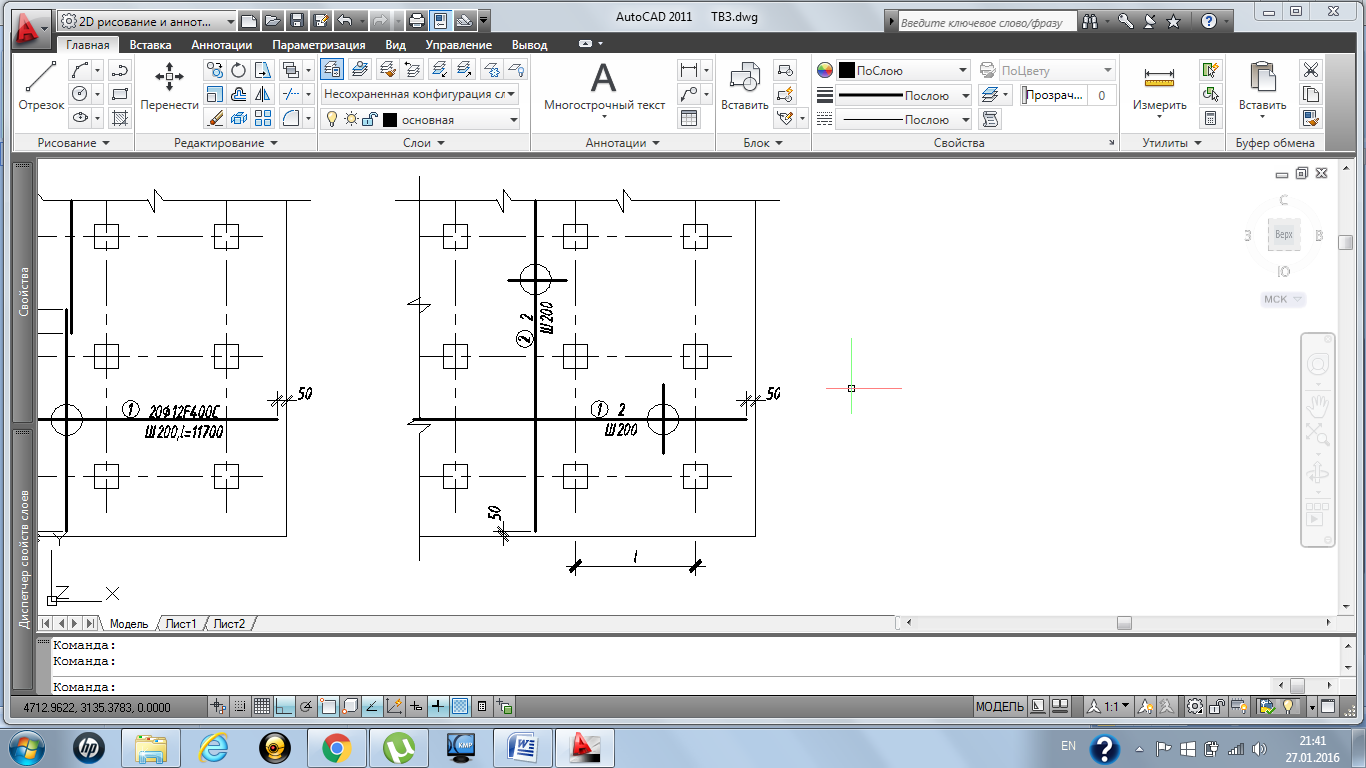Image resolution: width=1366 pixels, height=768 pixels.
Task: Expand the Редактирование panel
Action: point(226,143)
